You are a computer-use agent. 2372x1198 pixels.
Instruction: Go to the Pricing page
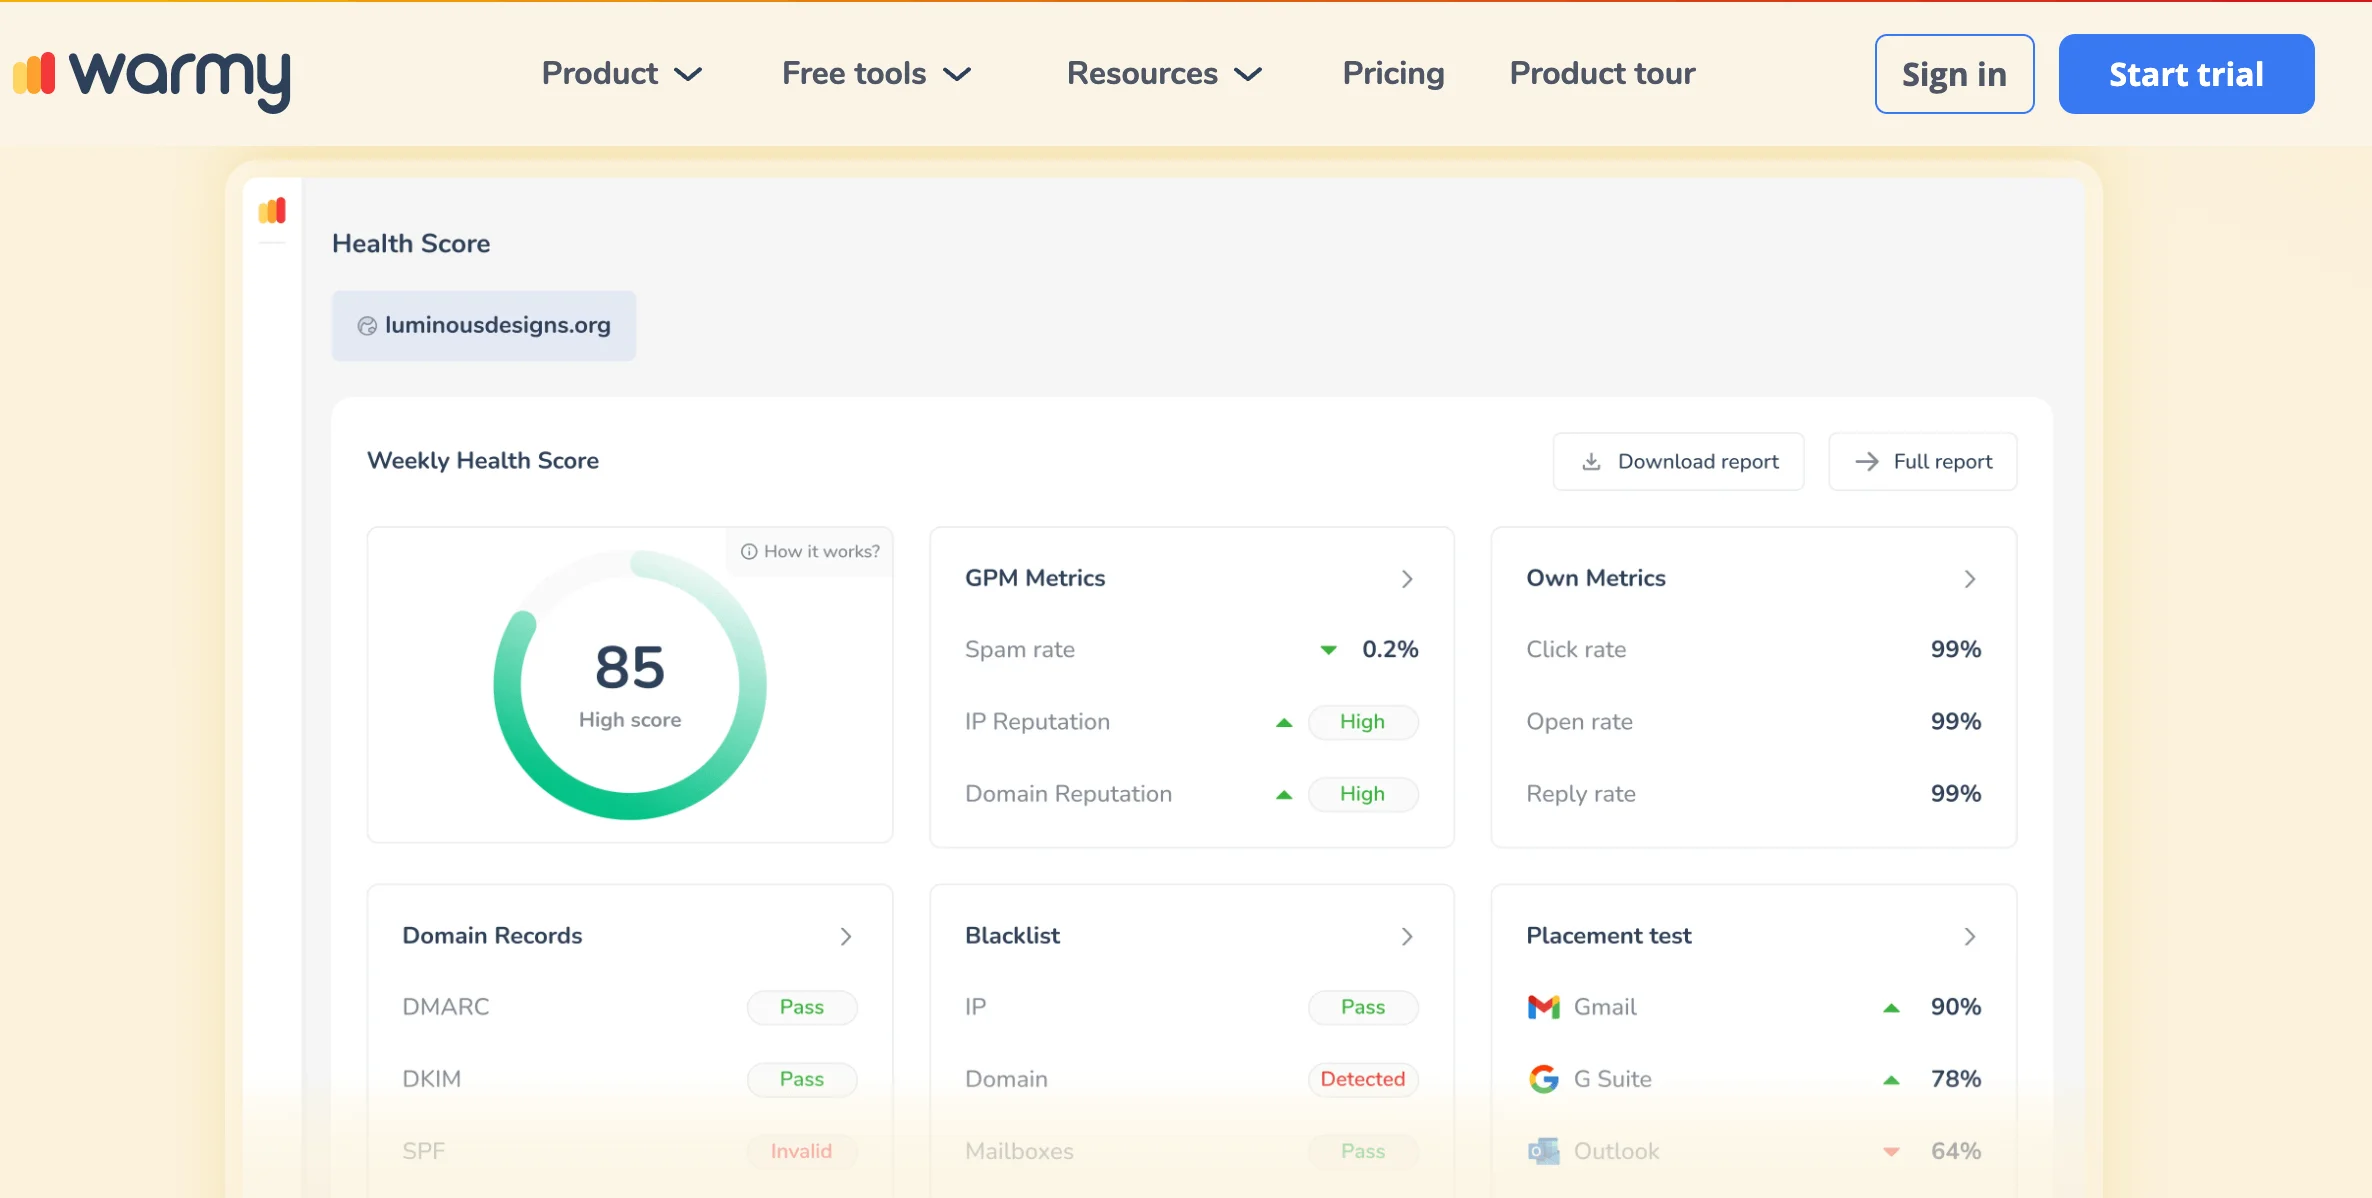[1393, 74]
